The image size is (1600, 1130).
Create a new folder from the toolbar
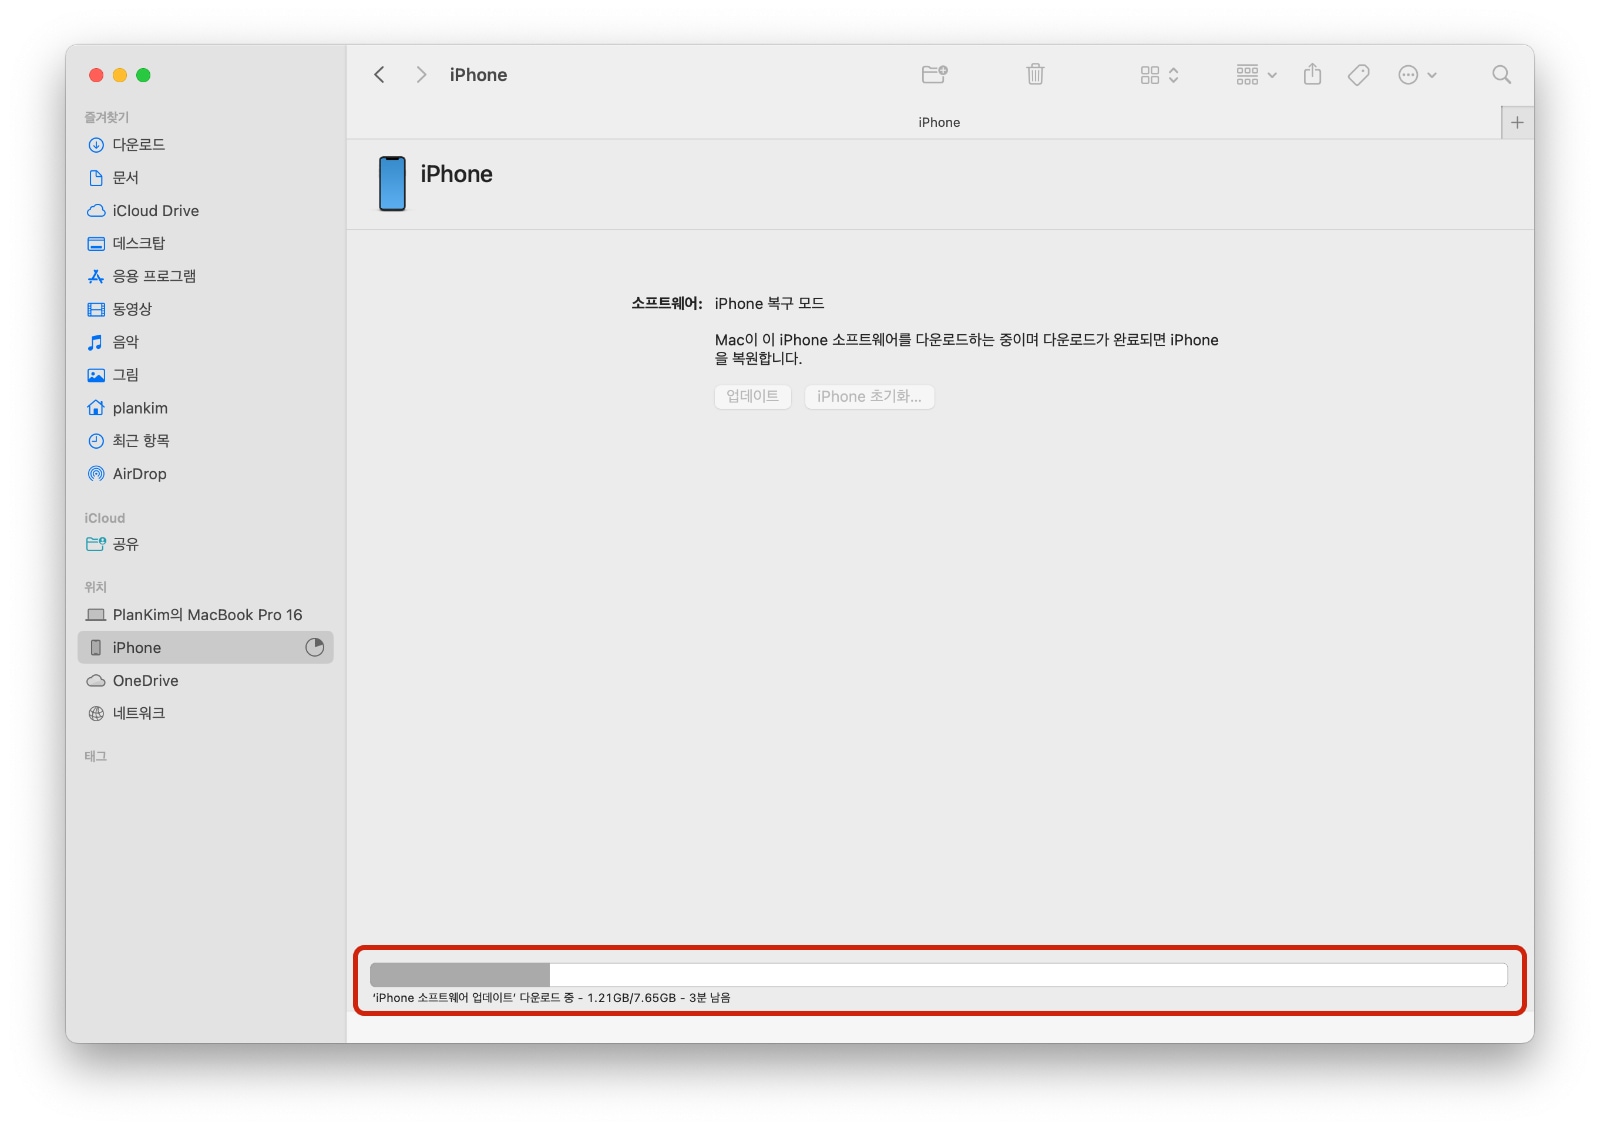tap(935, 74)
